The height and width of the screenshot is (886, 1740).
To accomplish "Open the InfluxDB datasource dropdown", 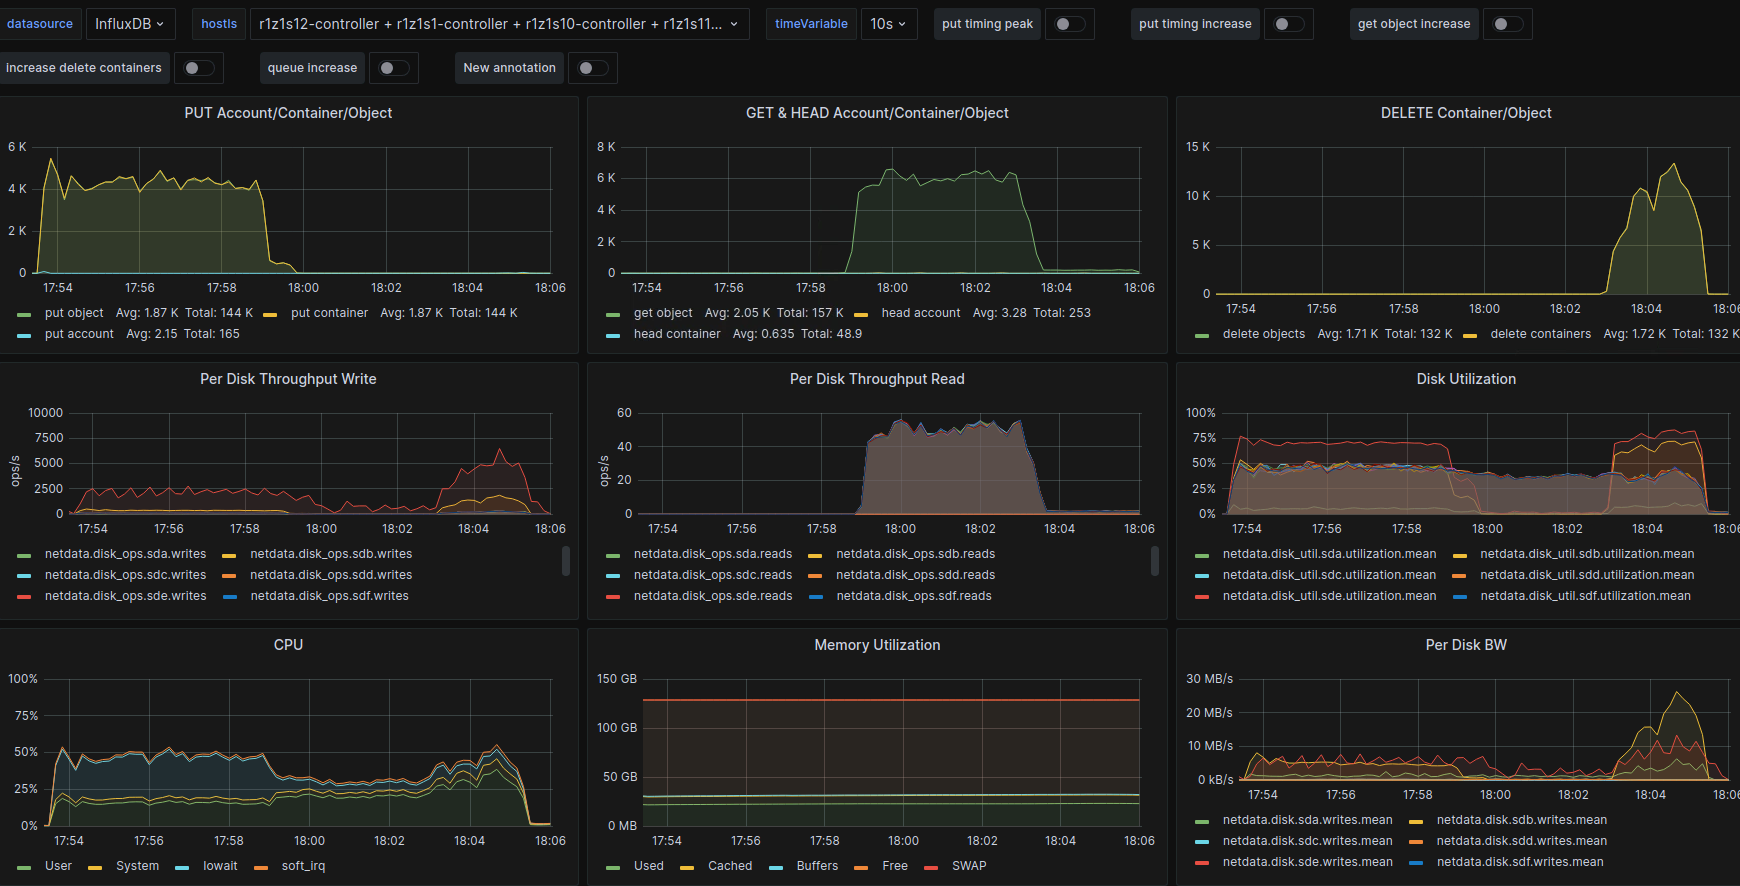I will tap(130, 24).
